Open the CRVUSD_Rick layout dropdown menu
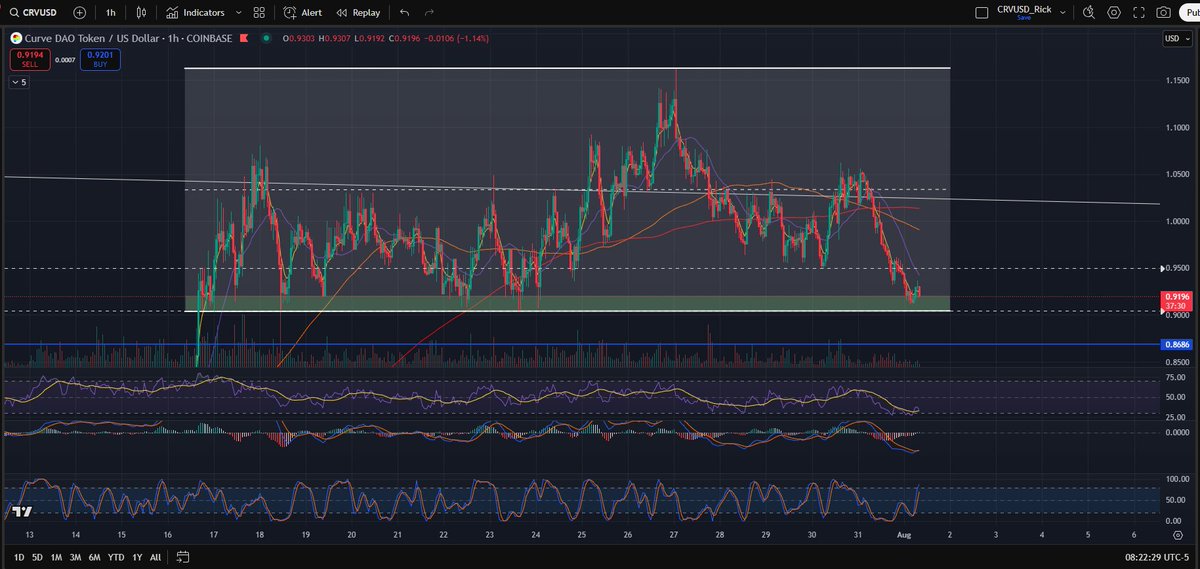1200x569 pixels. (x=1062, y=12)
